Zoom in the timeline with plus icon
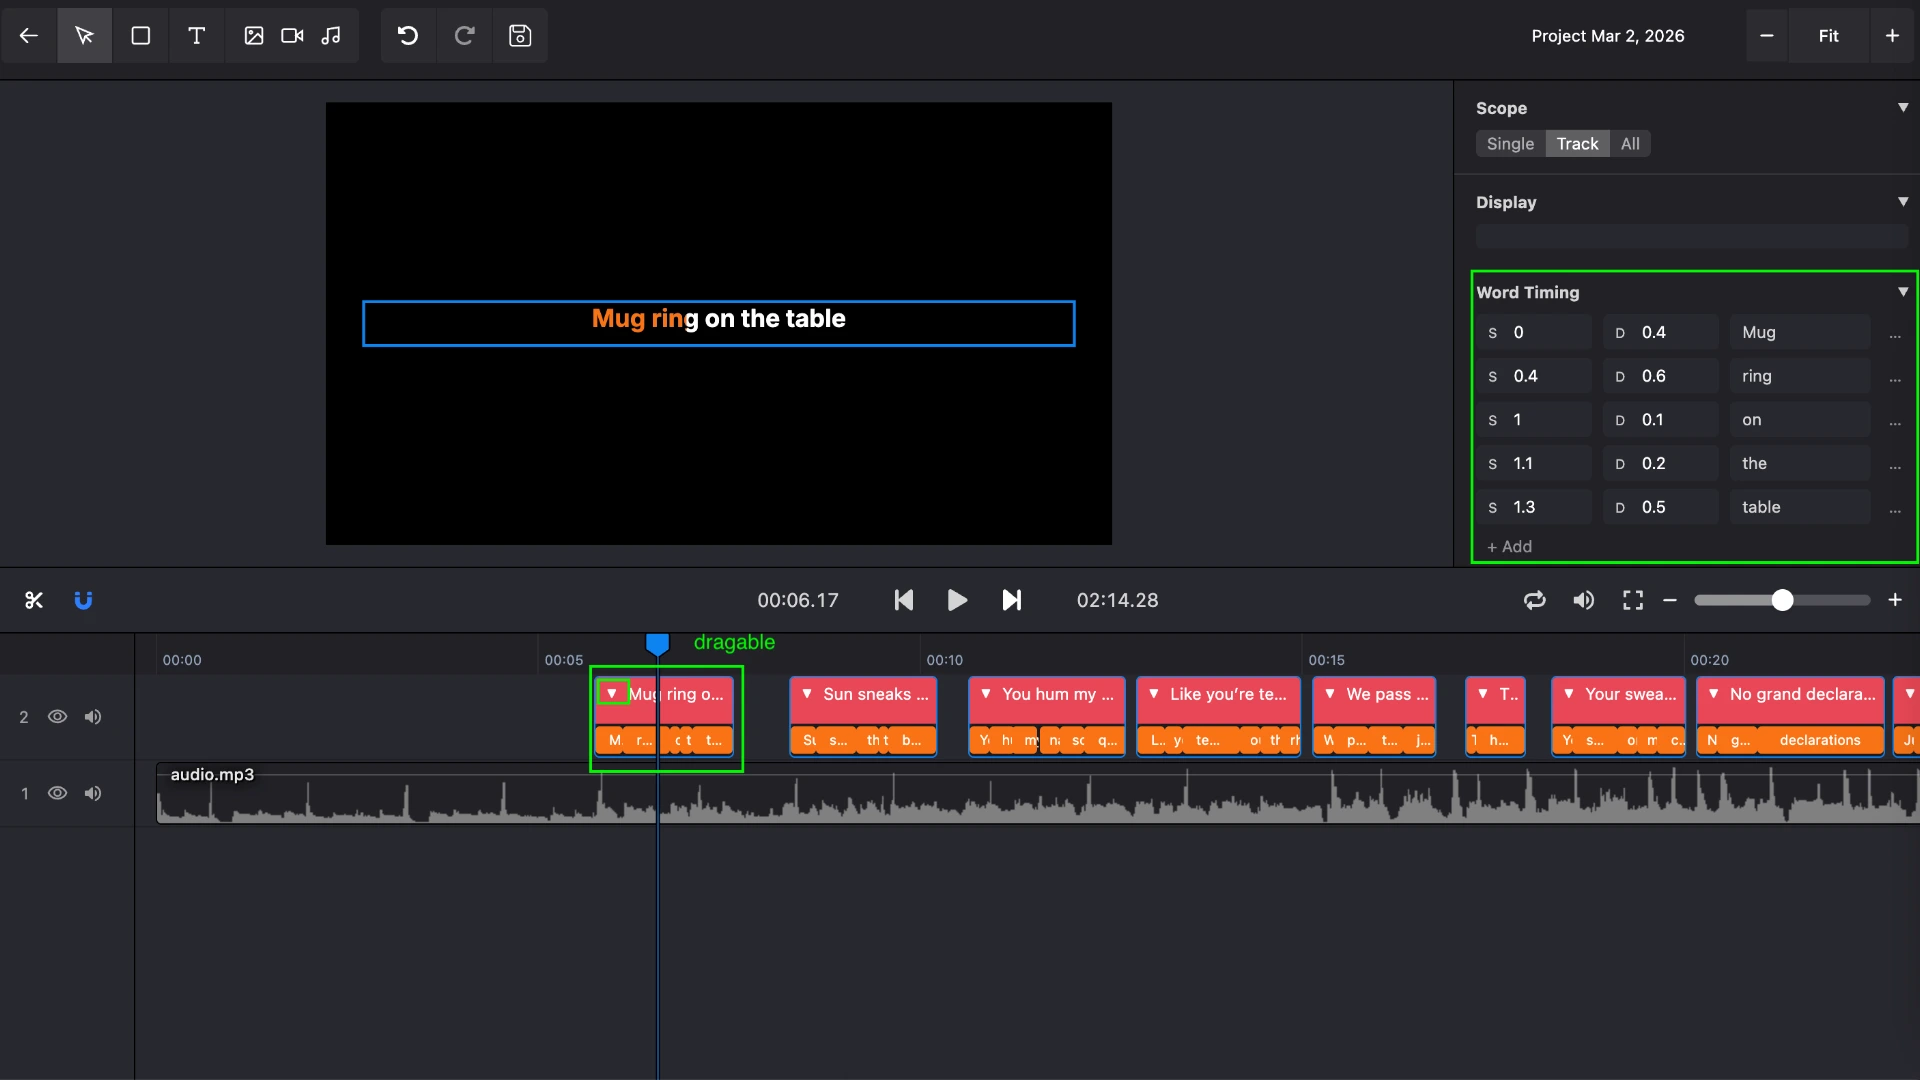Viewport: 1920px width, 1080px height. pos(1895,600)
